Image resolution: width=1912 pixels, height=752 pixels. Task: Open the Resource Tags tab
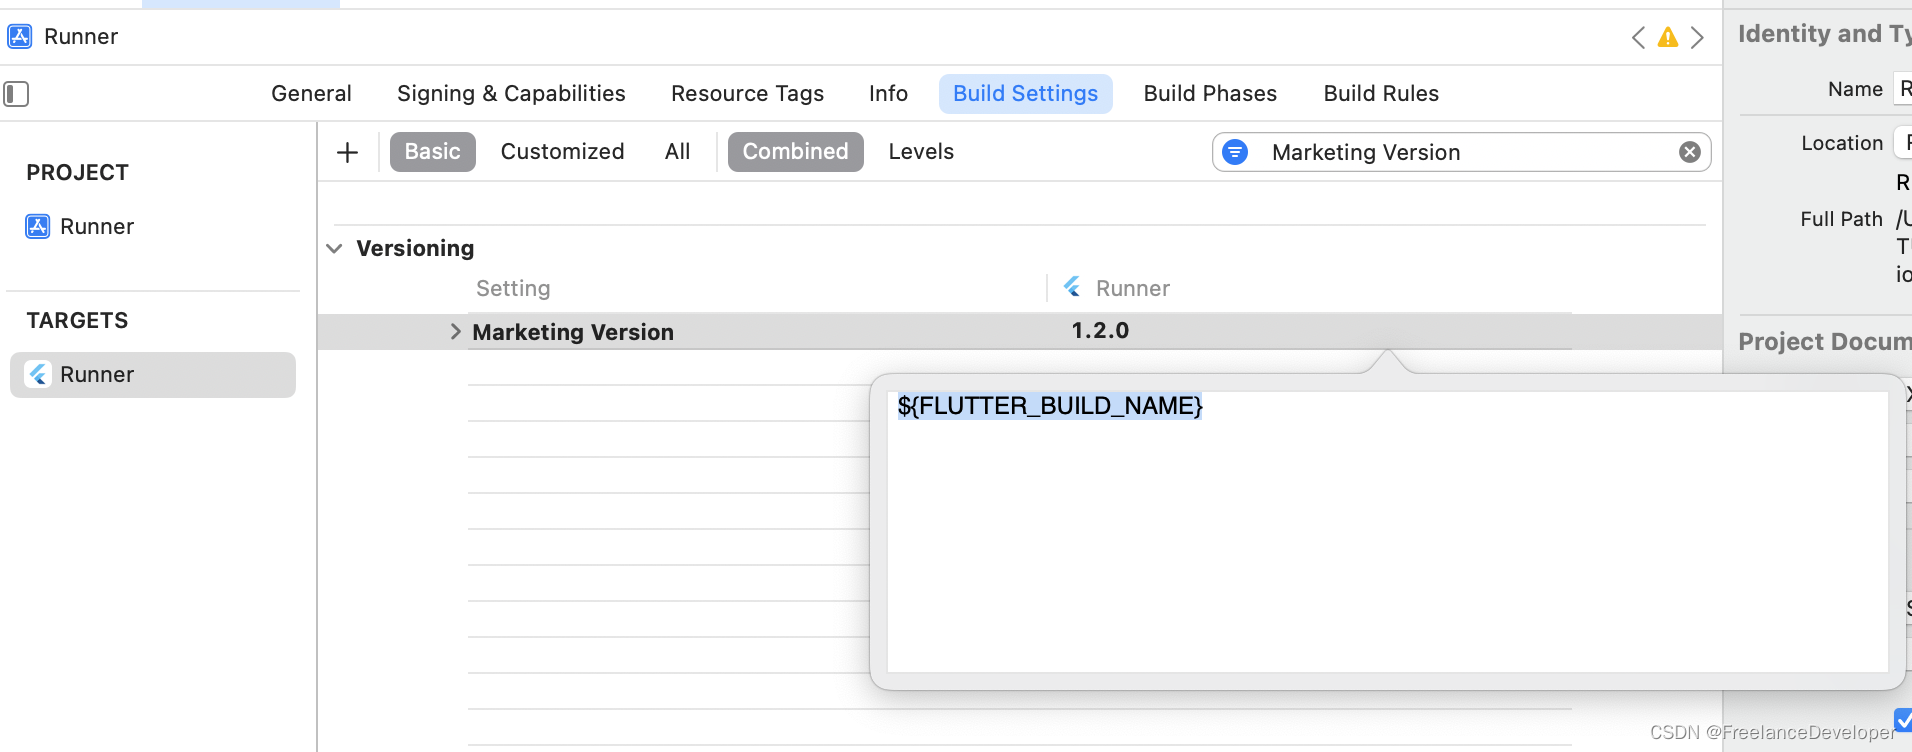point(747,94)
